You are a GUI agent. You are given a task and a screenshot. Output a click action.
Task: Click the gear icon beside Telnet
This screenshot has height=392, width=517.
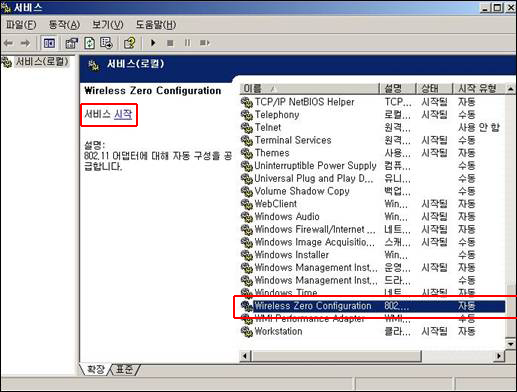(247, 128)
